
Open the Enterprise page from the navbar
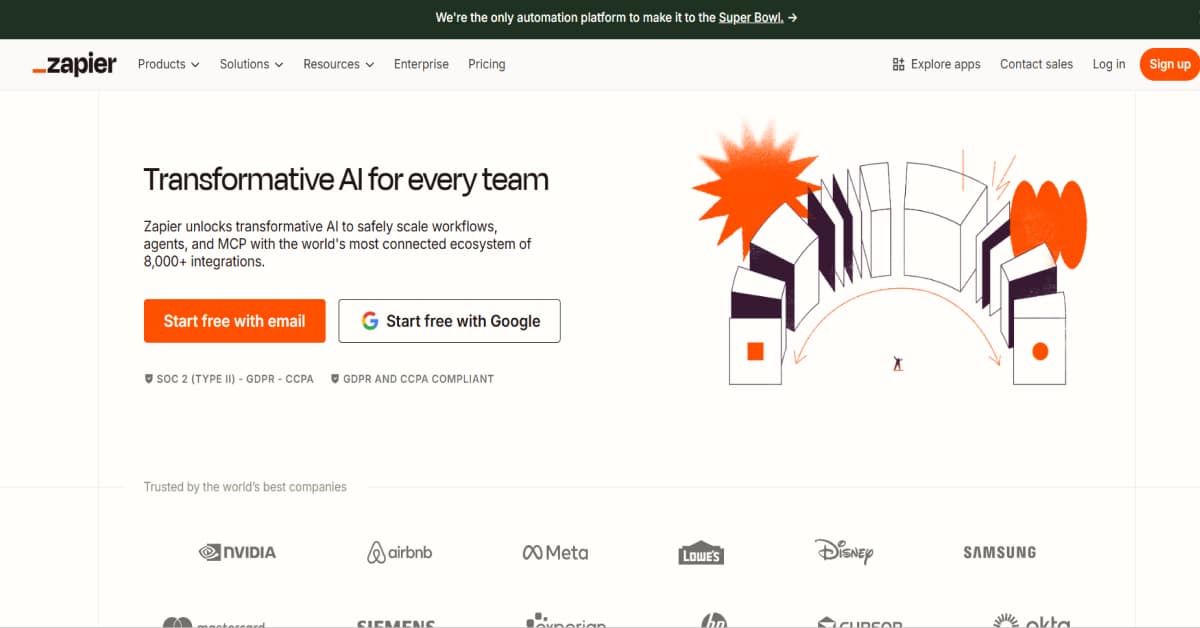pos(421,64)
